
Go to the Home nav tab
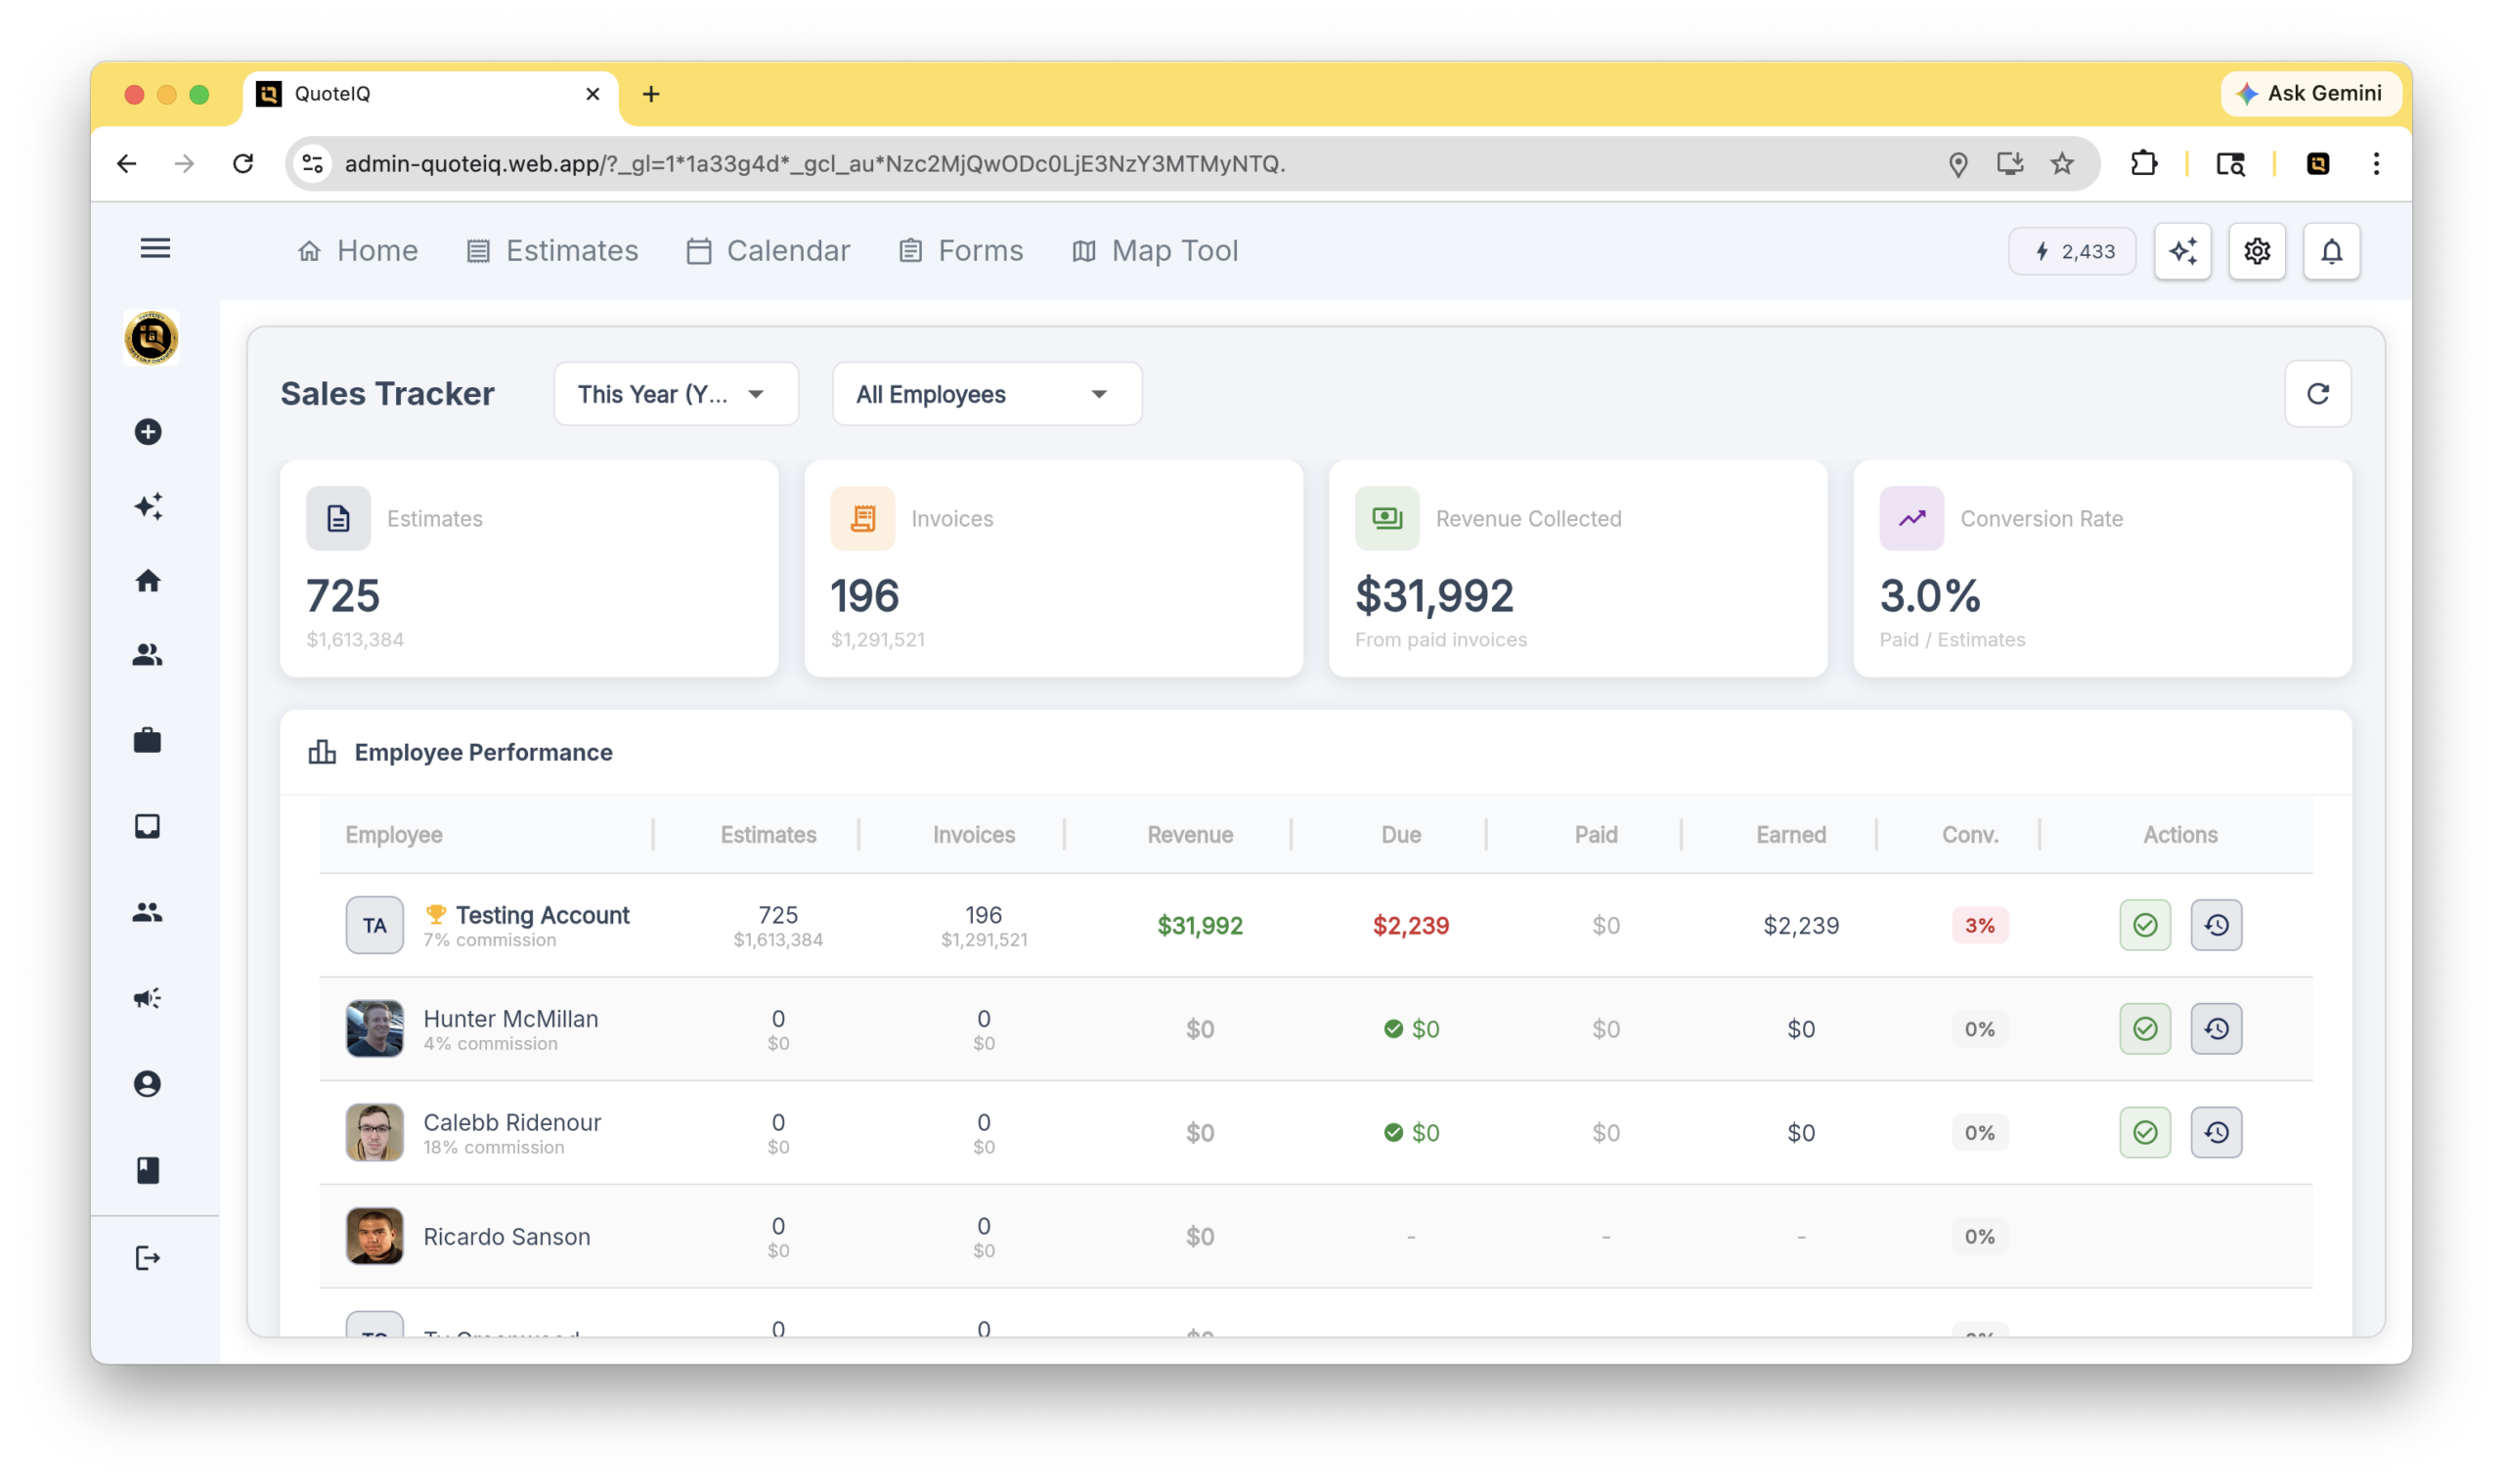pyautogui.click(x=358, y=251)
